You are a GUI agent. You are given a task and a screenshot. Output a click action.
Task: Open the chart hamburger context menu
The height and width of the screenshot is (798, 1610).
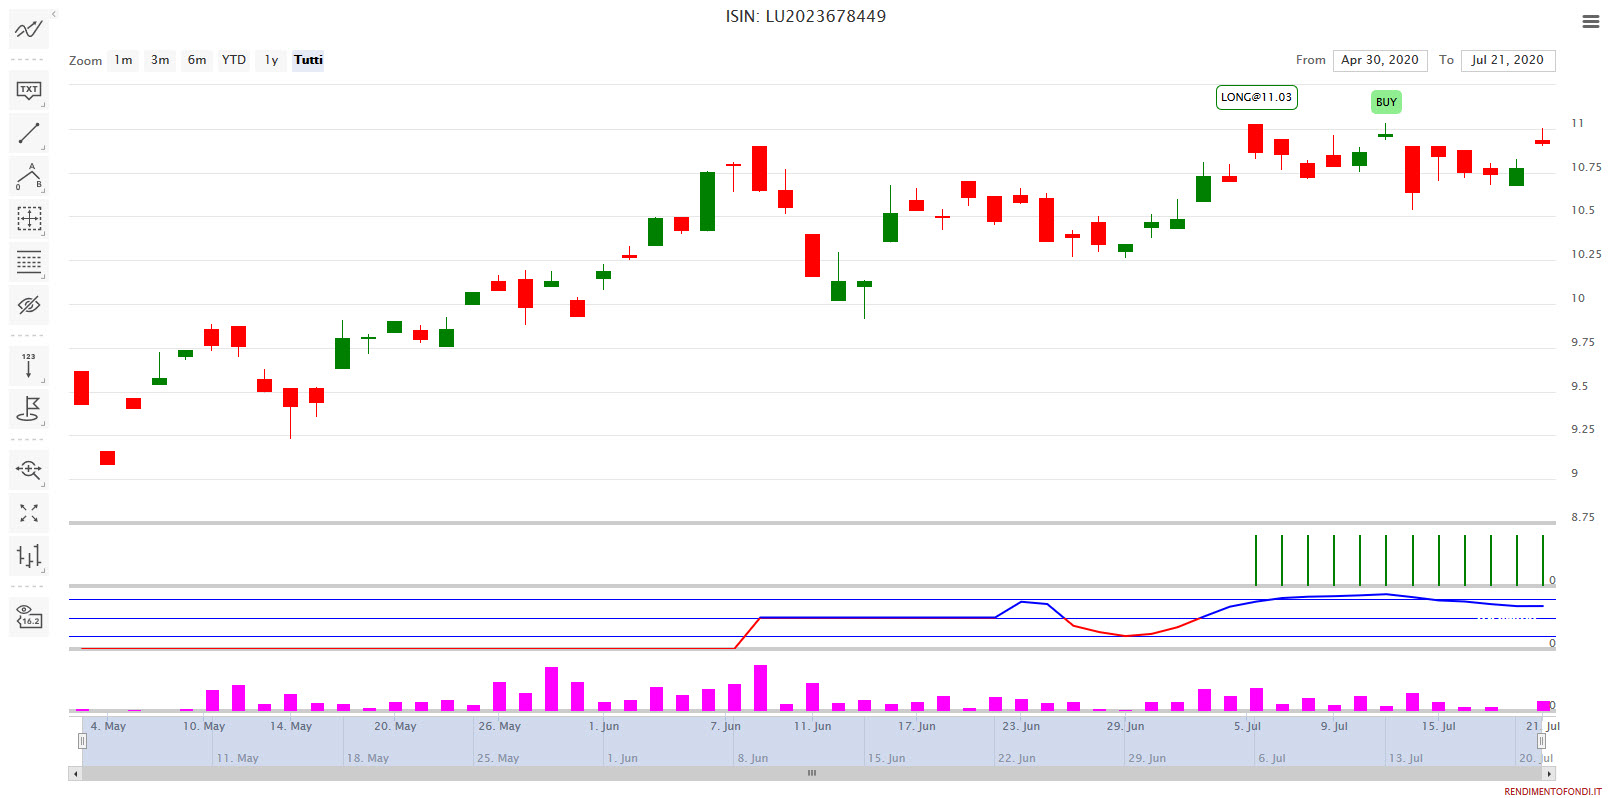(1590, 21)
